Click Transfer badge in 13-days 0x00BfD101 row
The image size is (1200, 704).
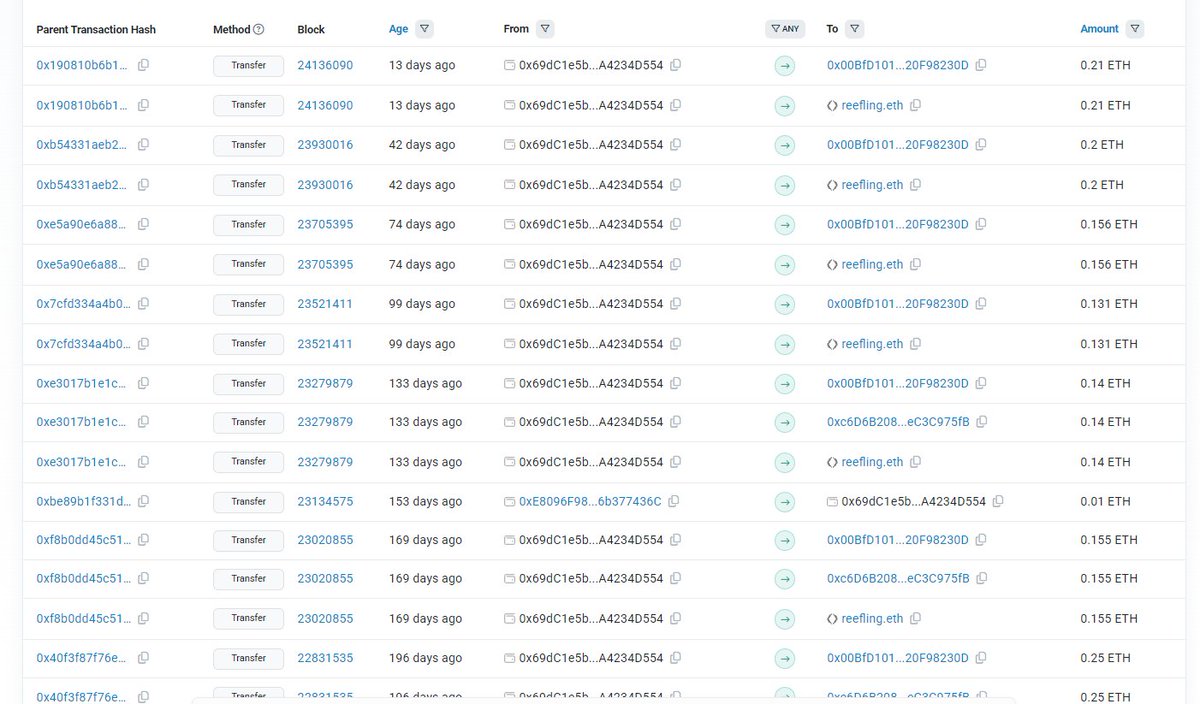[x=248, y=65]
